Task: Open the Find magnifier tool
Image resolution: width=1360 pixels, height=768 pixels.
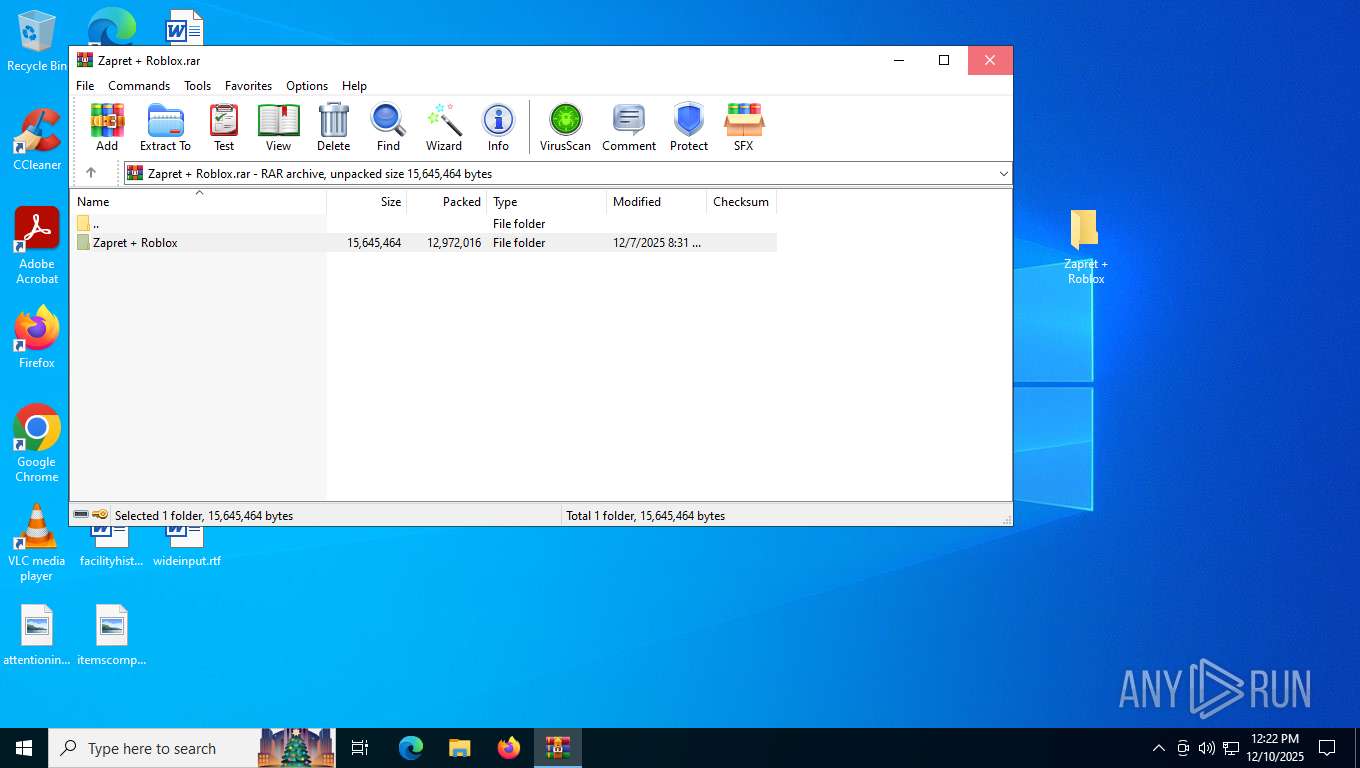Action: coord(388,127)
